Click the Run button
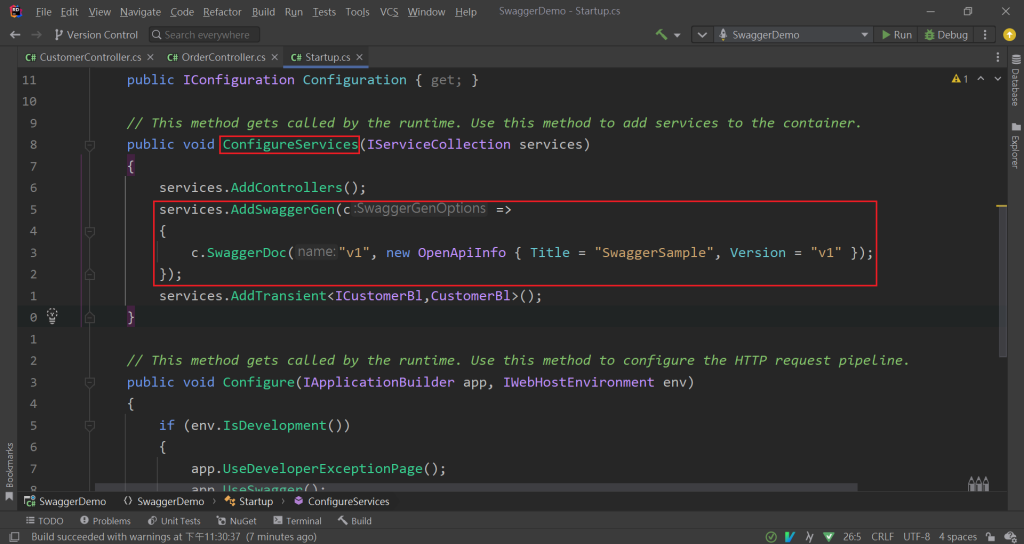Image resolution: width=1024 pixels, height=544 pixels. [x=897, y=35]
